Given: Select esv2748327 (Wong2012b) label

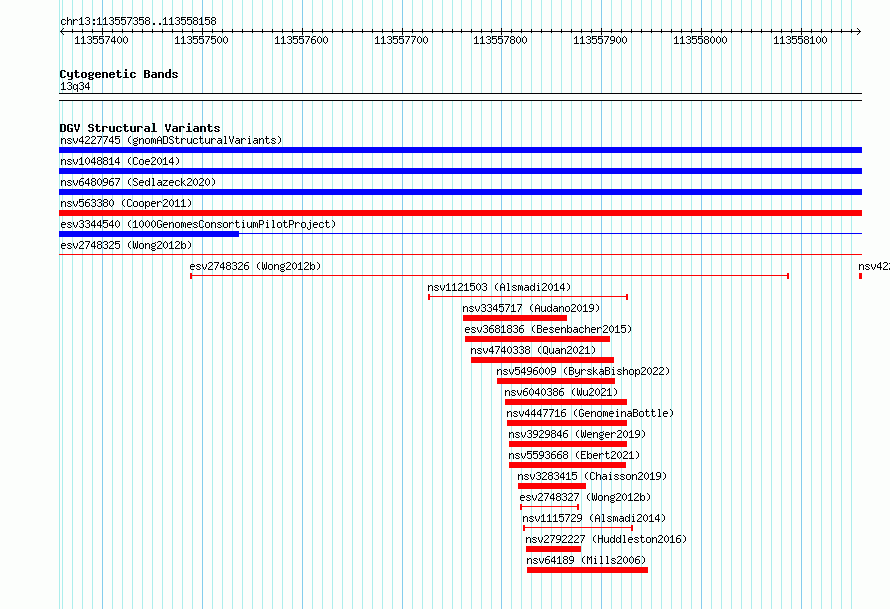Looking at the screenshot, I should [585, 497].
